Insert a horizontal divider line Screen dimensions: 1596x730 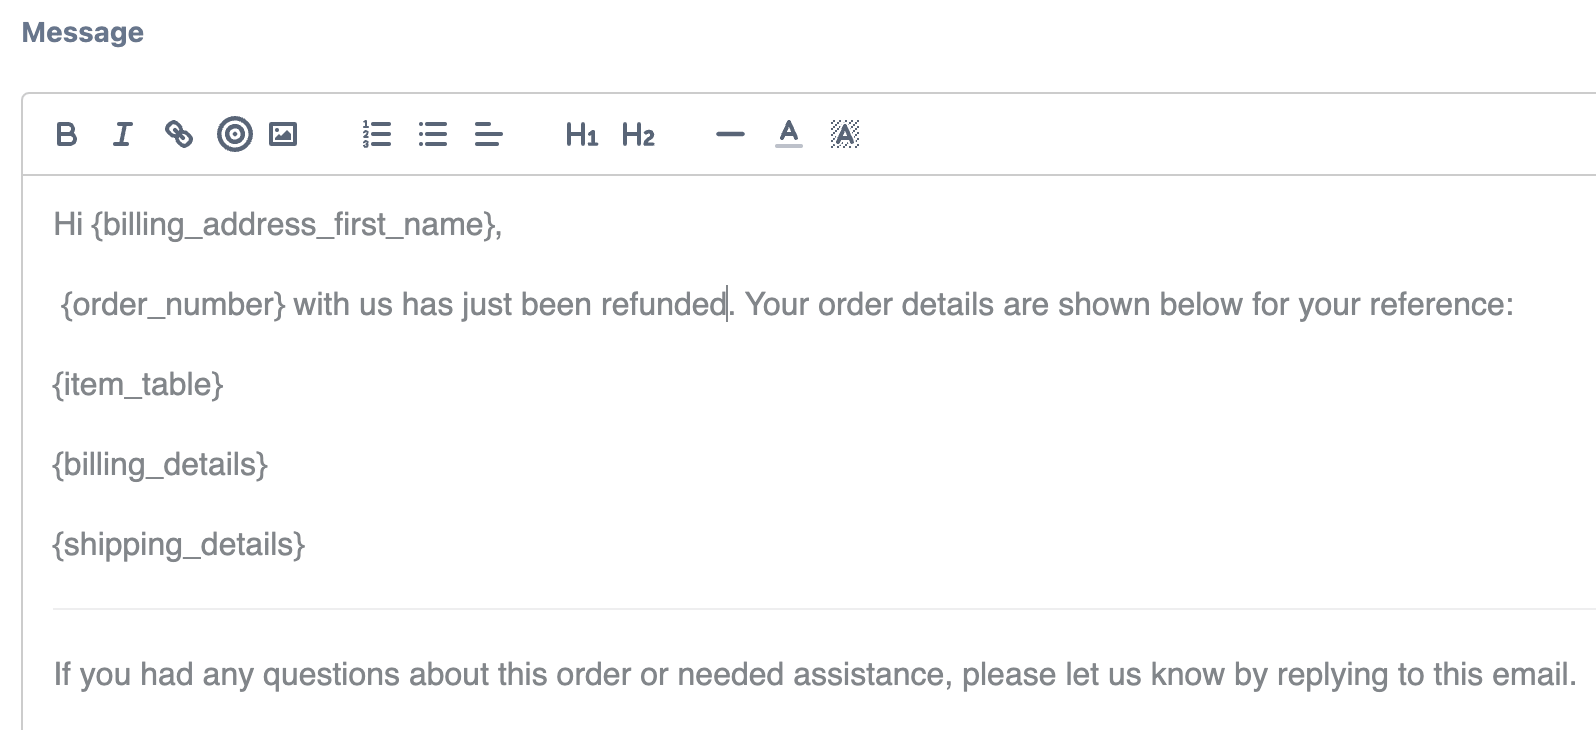[x=729, y=134]
